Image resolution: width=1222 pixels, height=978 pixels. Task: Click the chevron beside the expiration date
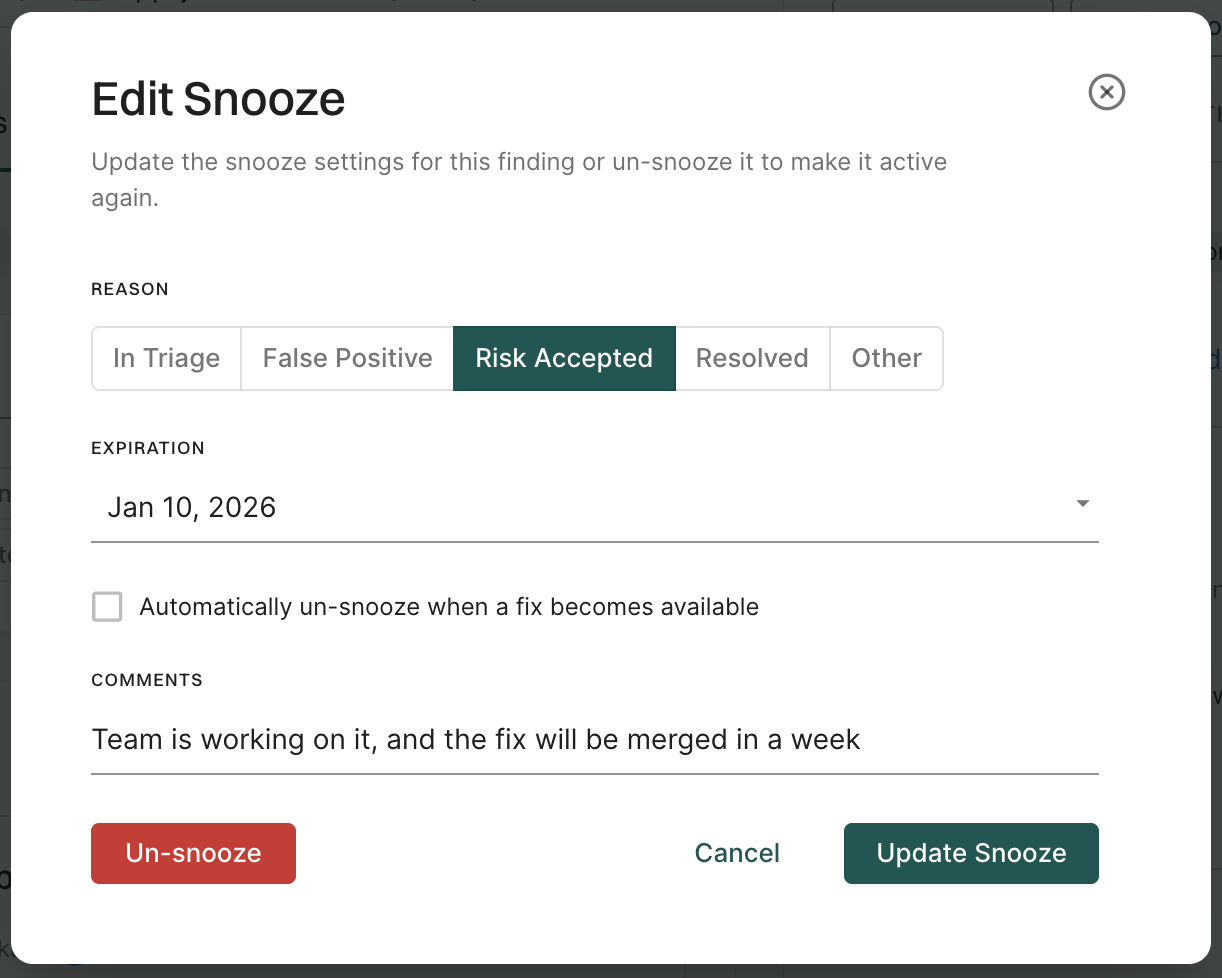coord(1082,505)
